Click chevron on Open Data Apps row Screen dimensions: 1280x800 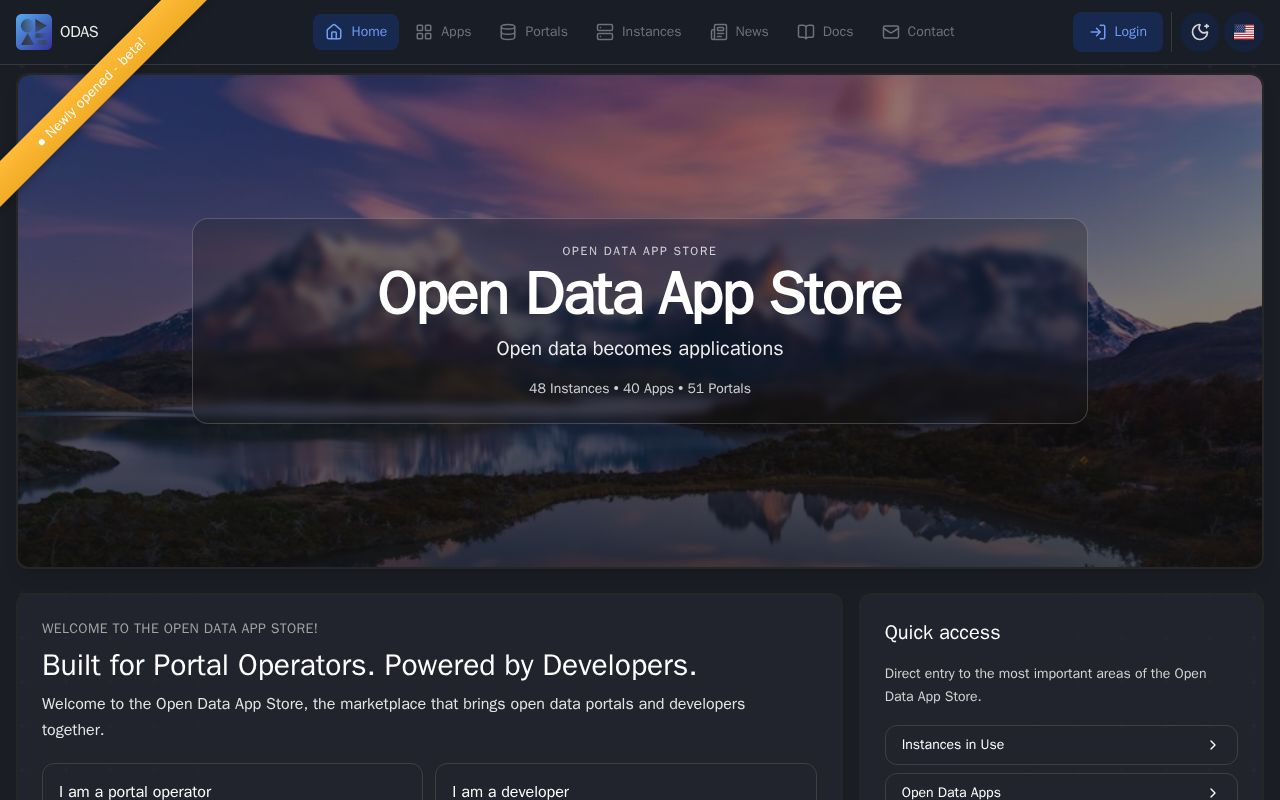tap(1212, 793)
